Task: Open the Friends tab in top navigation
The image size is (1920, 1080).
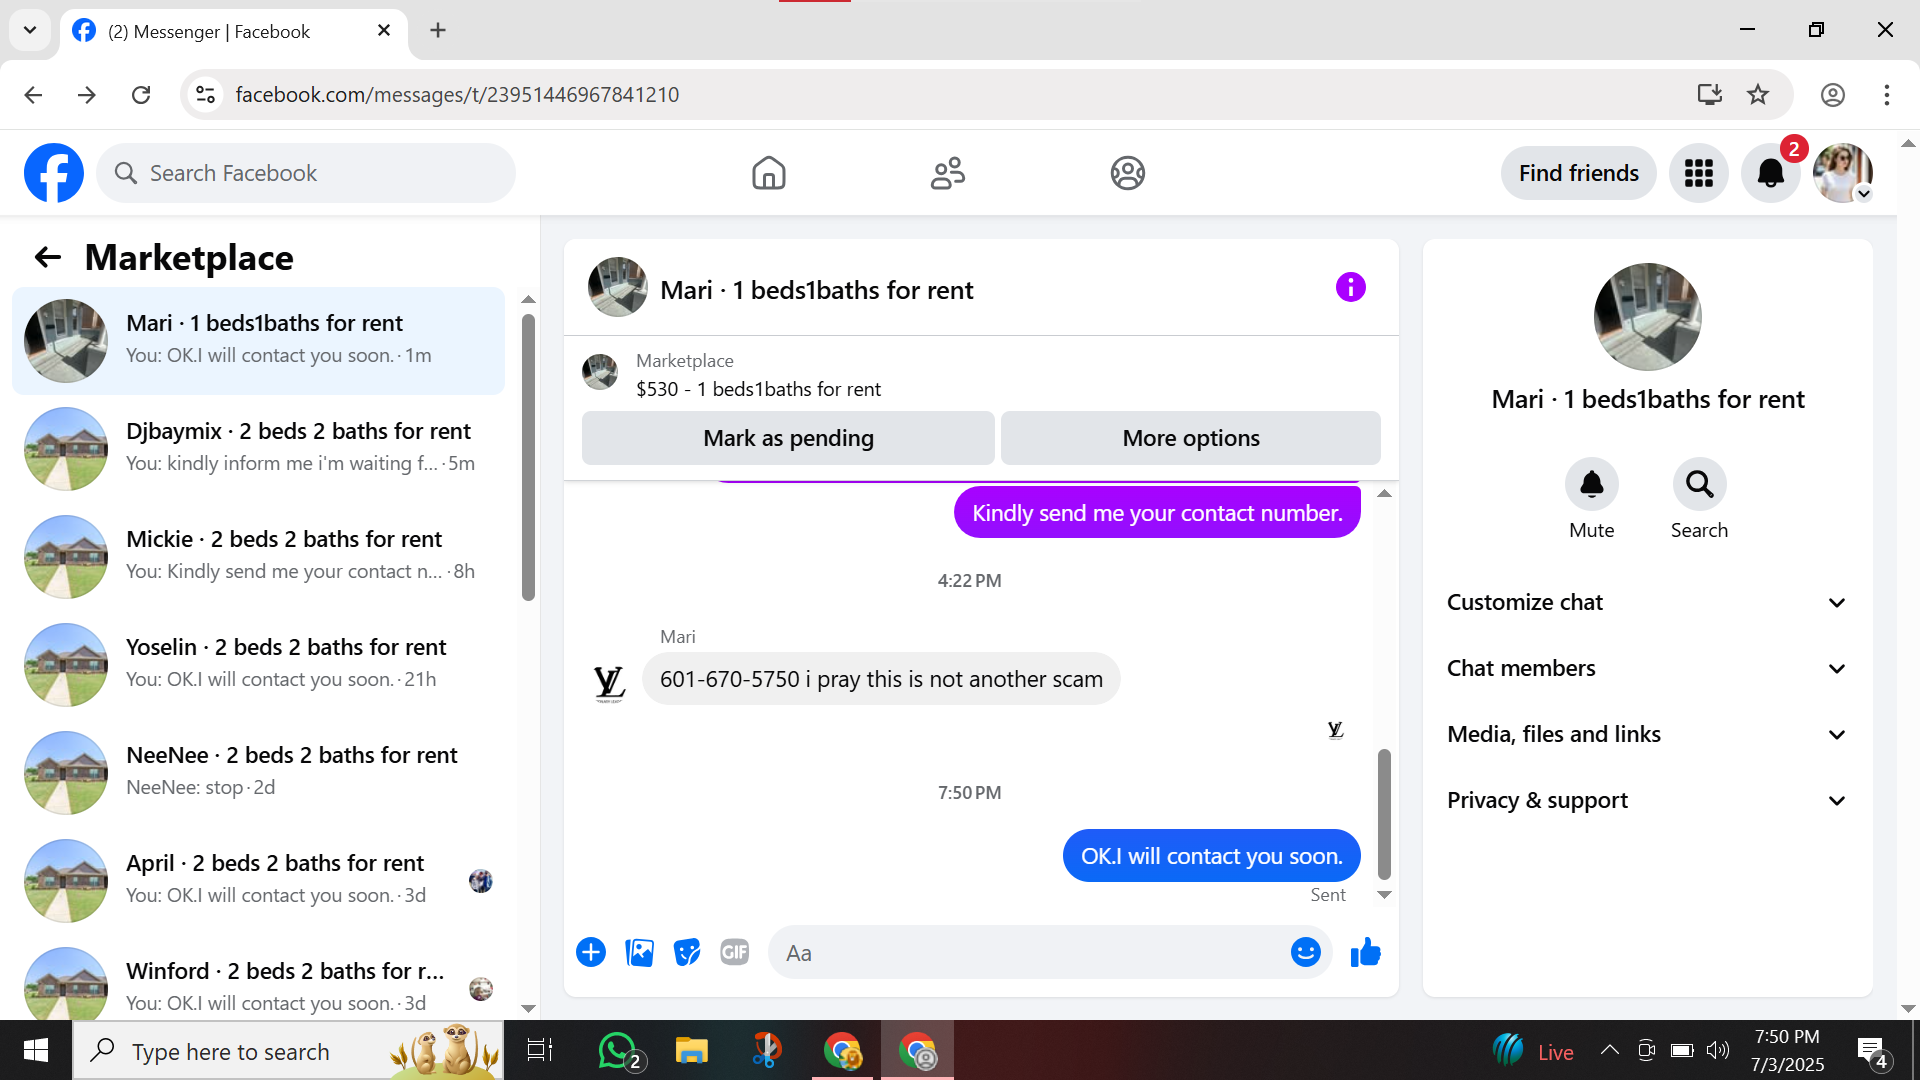Action: pos(947,173)
